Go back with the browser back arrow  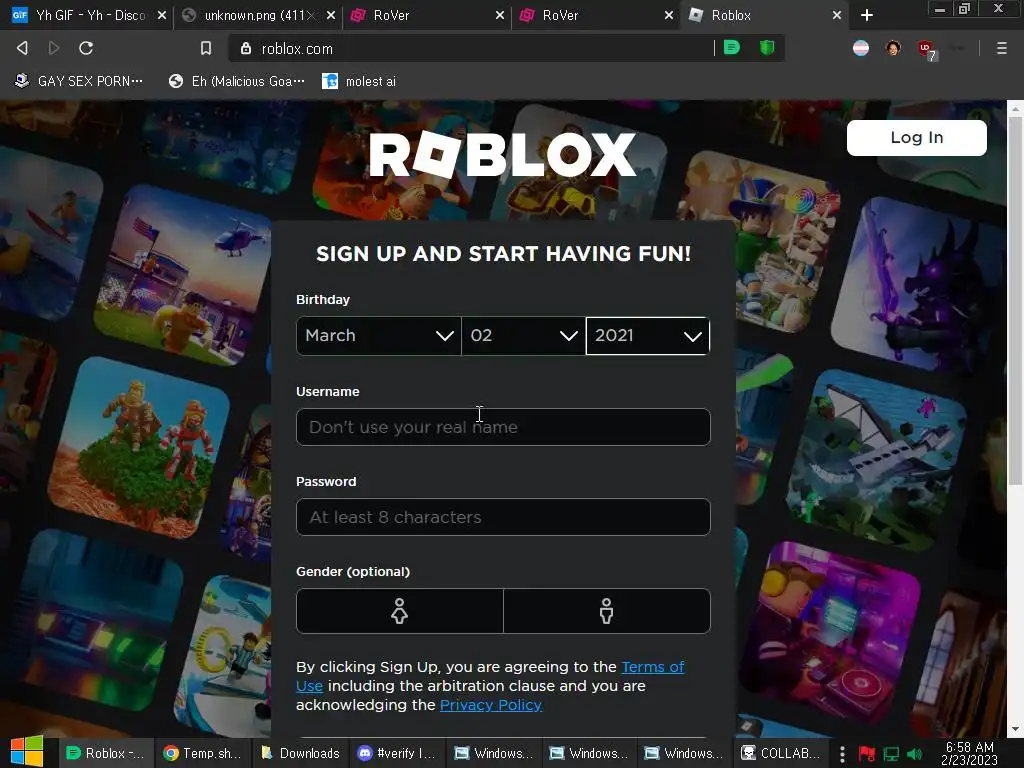[x=22, y=48]
